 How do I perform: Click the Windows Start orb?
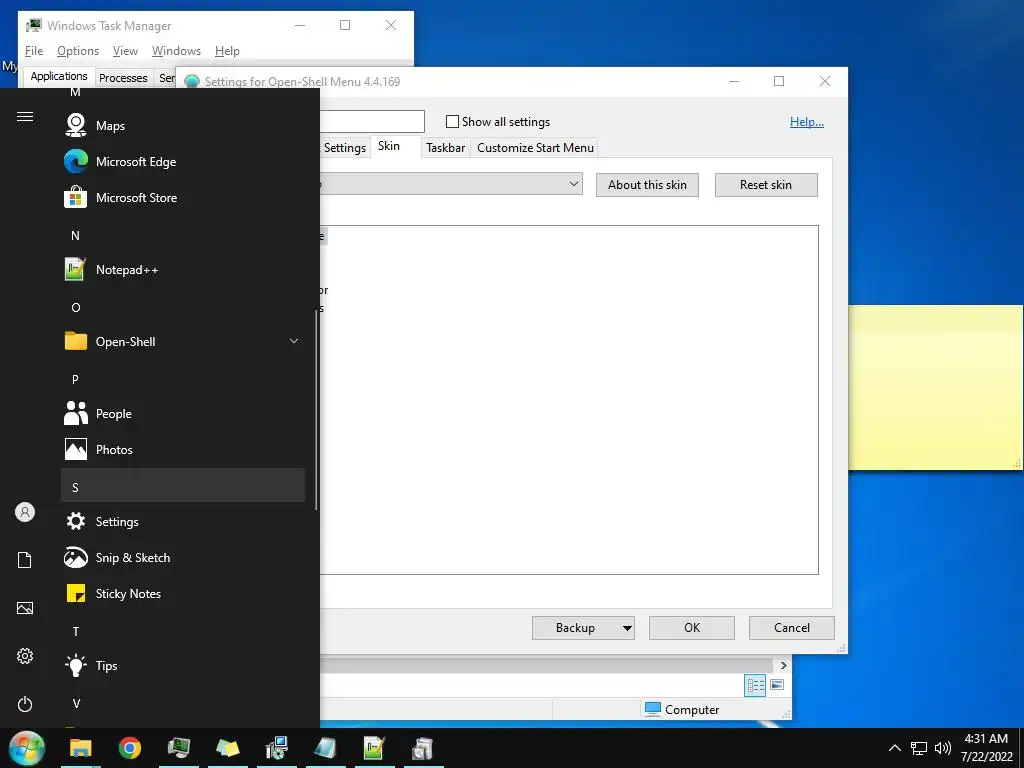point(27,748)
